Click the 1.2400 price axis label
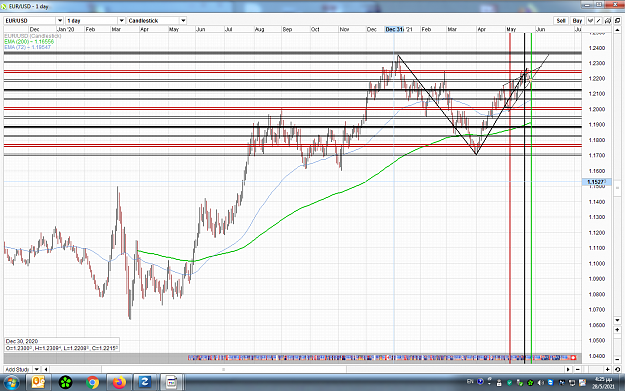 [x=597, y=48]
